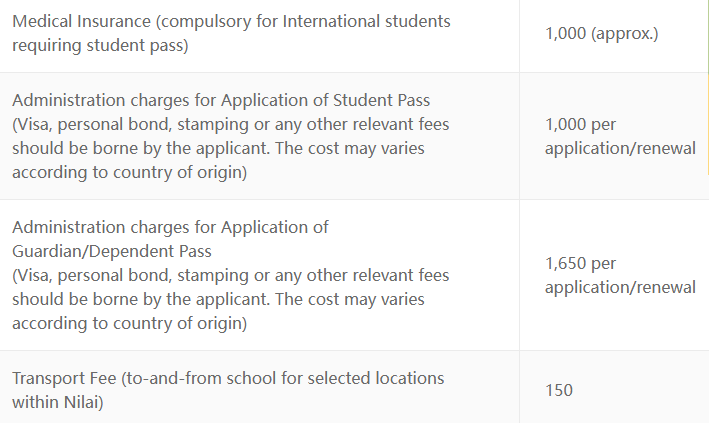
Task: Select the 1,650 per application/renewal fee
Action: [620, 275]
